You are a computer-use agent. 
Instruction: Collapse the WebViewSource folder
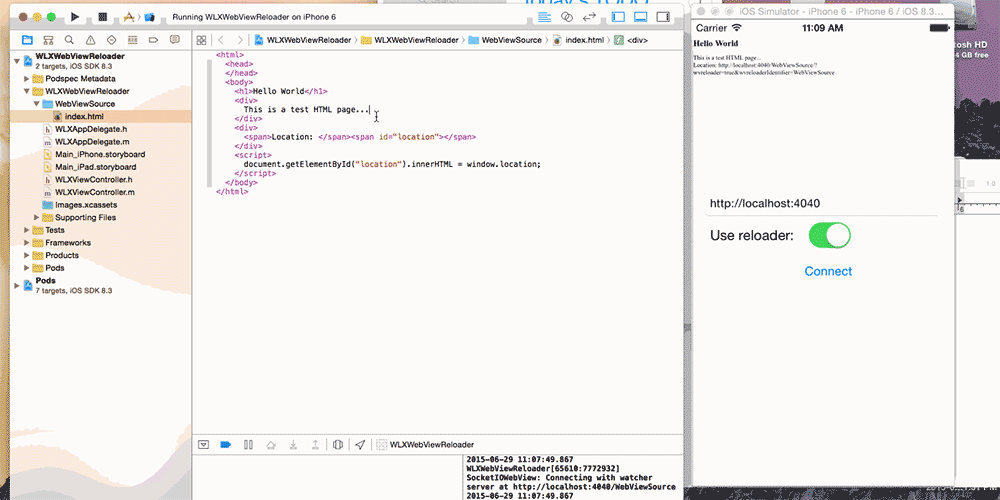(37, 104)
